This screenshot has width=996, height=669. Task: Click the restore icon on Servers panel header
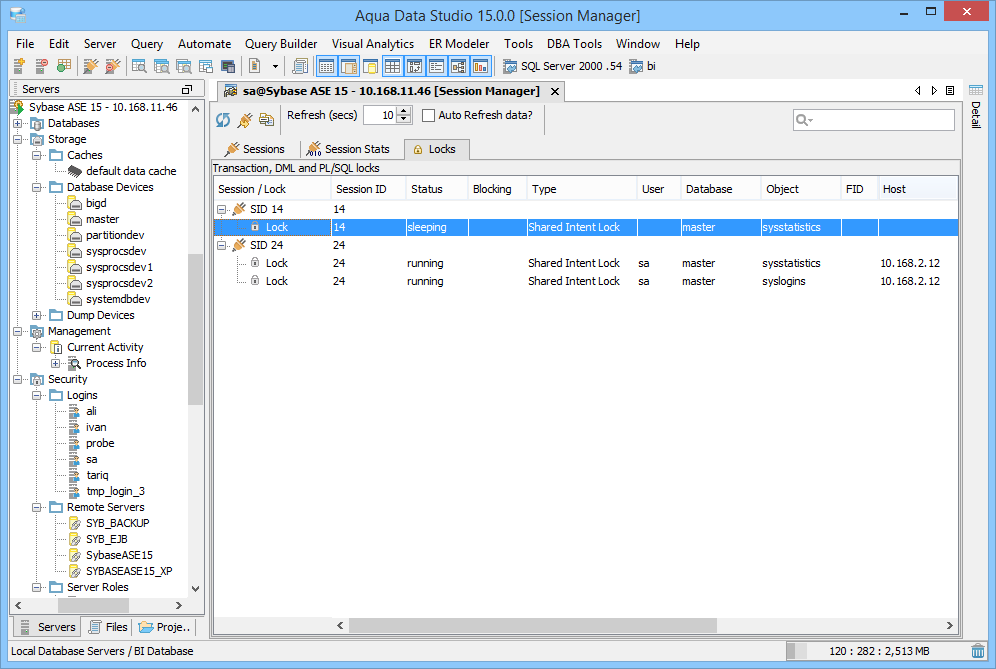coord(187,90)
